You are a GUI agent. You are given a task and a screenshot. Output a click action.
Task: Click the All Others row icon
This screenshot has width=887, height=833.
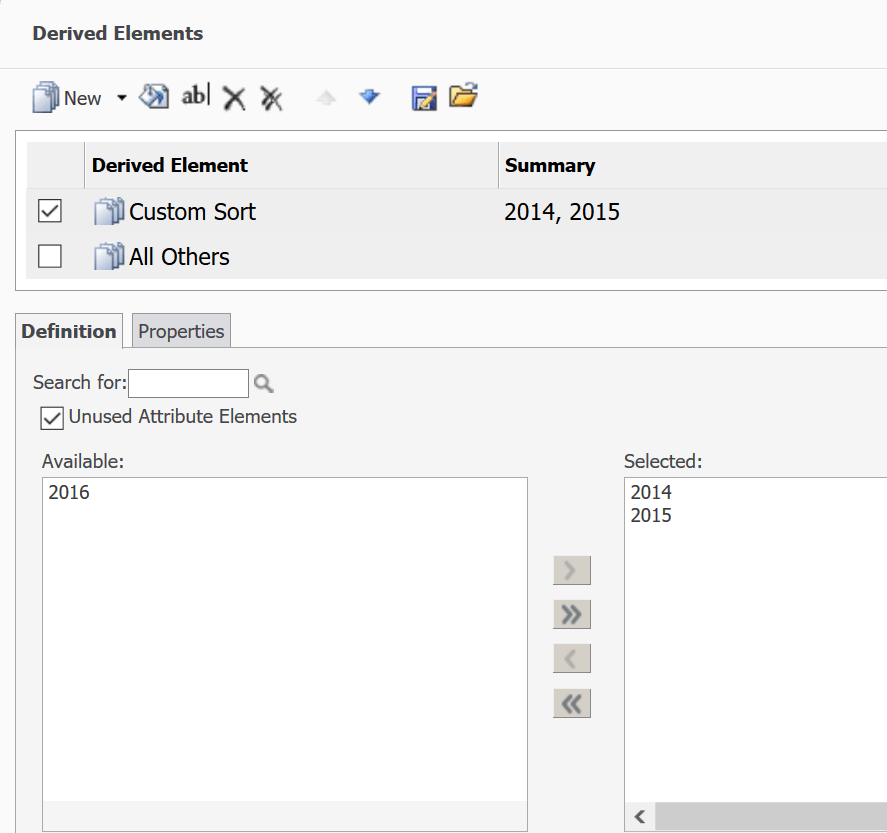pos(109,257)
